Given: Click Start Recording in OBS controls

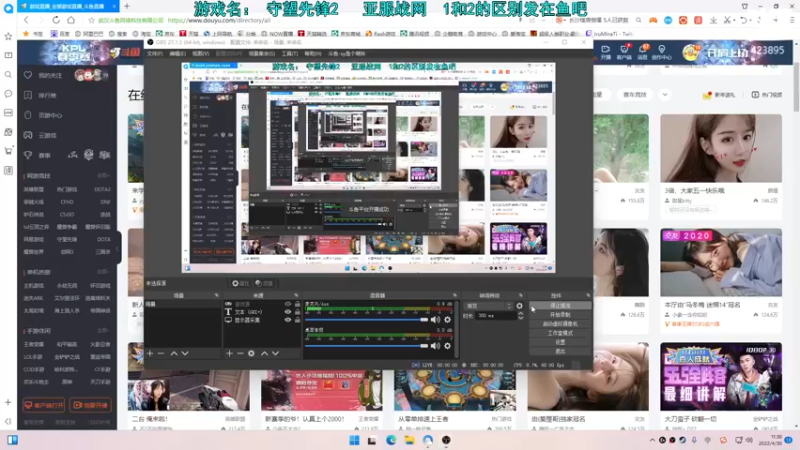Looking at the screenshot, I should pos(560,315).
